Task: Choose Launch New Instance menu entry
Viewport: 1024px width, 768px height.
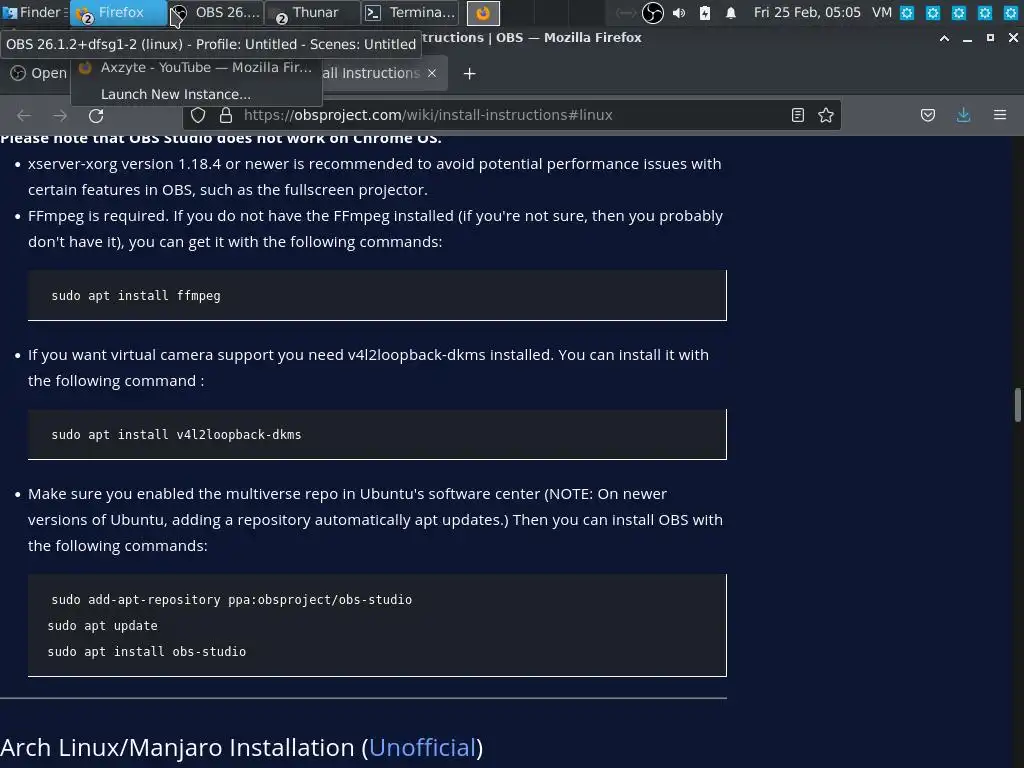Action: point(196,94)
